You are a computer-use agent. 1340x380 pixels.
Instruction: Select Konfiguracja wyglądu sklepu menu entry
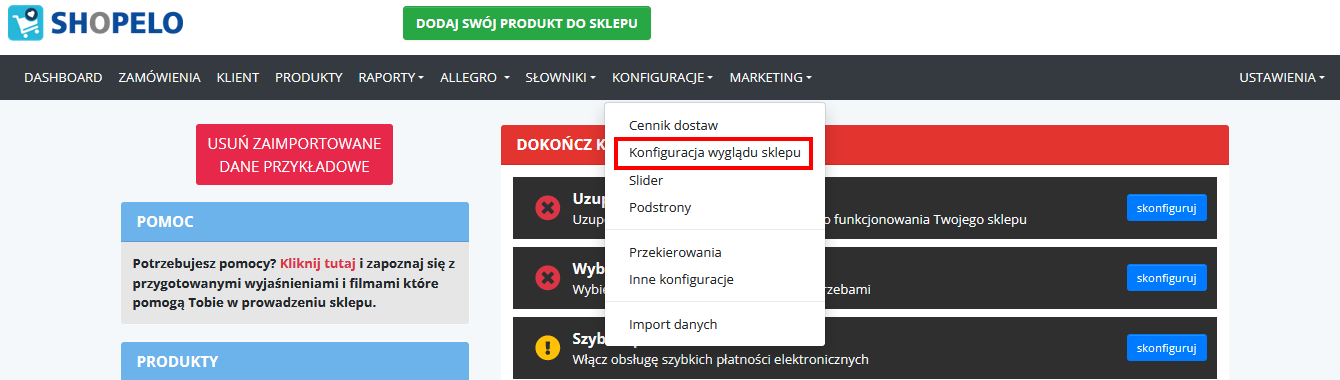pyautogui.click(x=715, y=153)
